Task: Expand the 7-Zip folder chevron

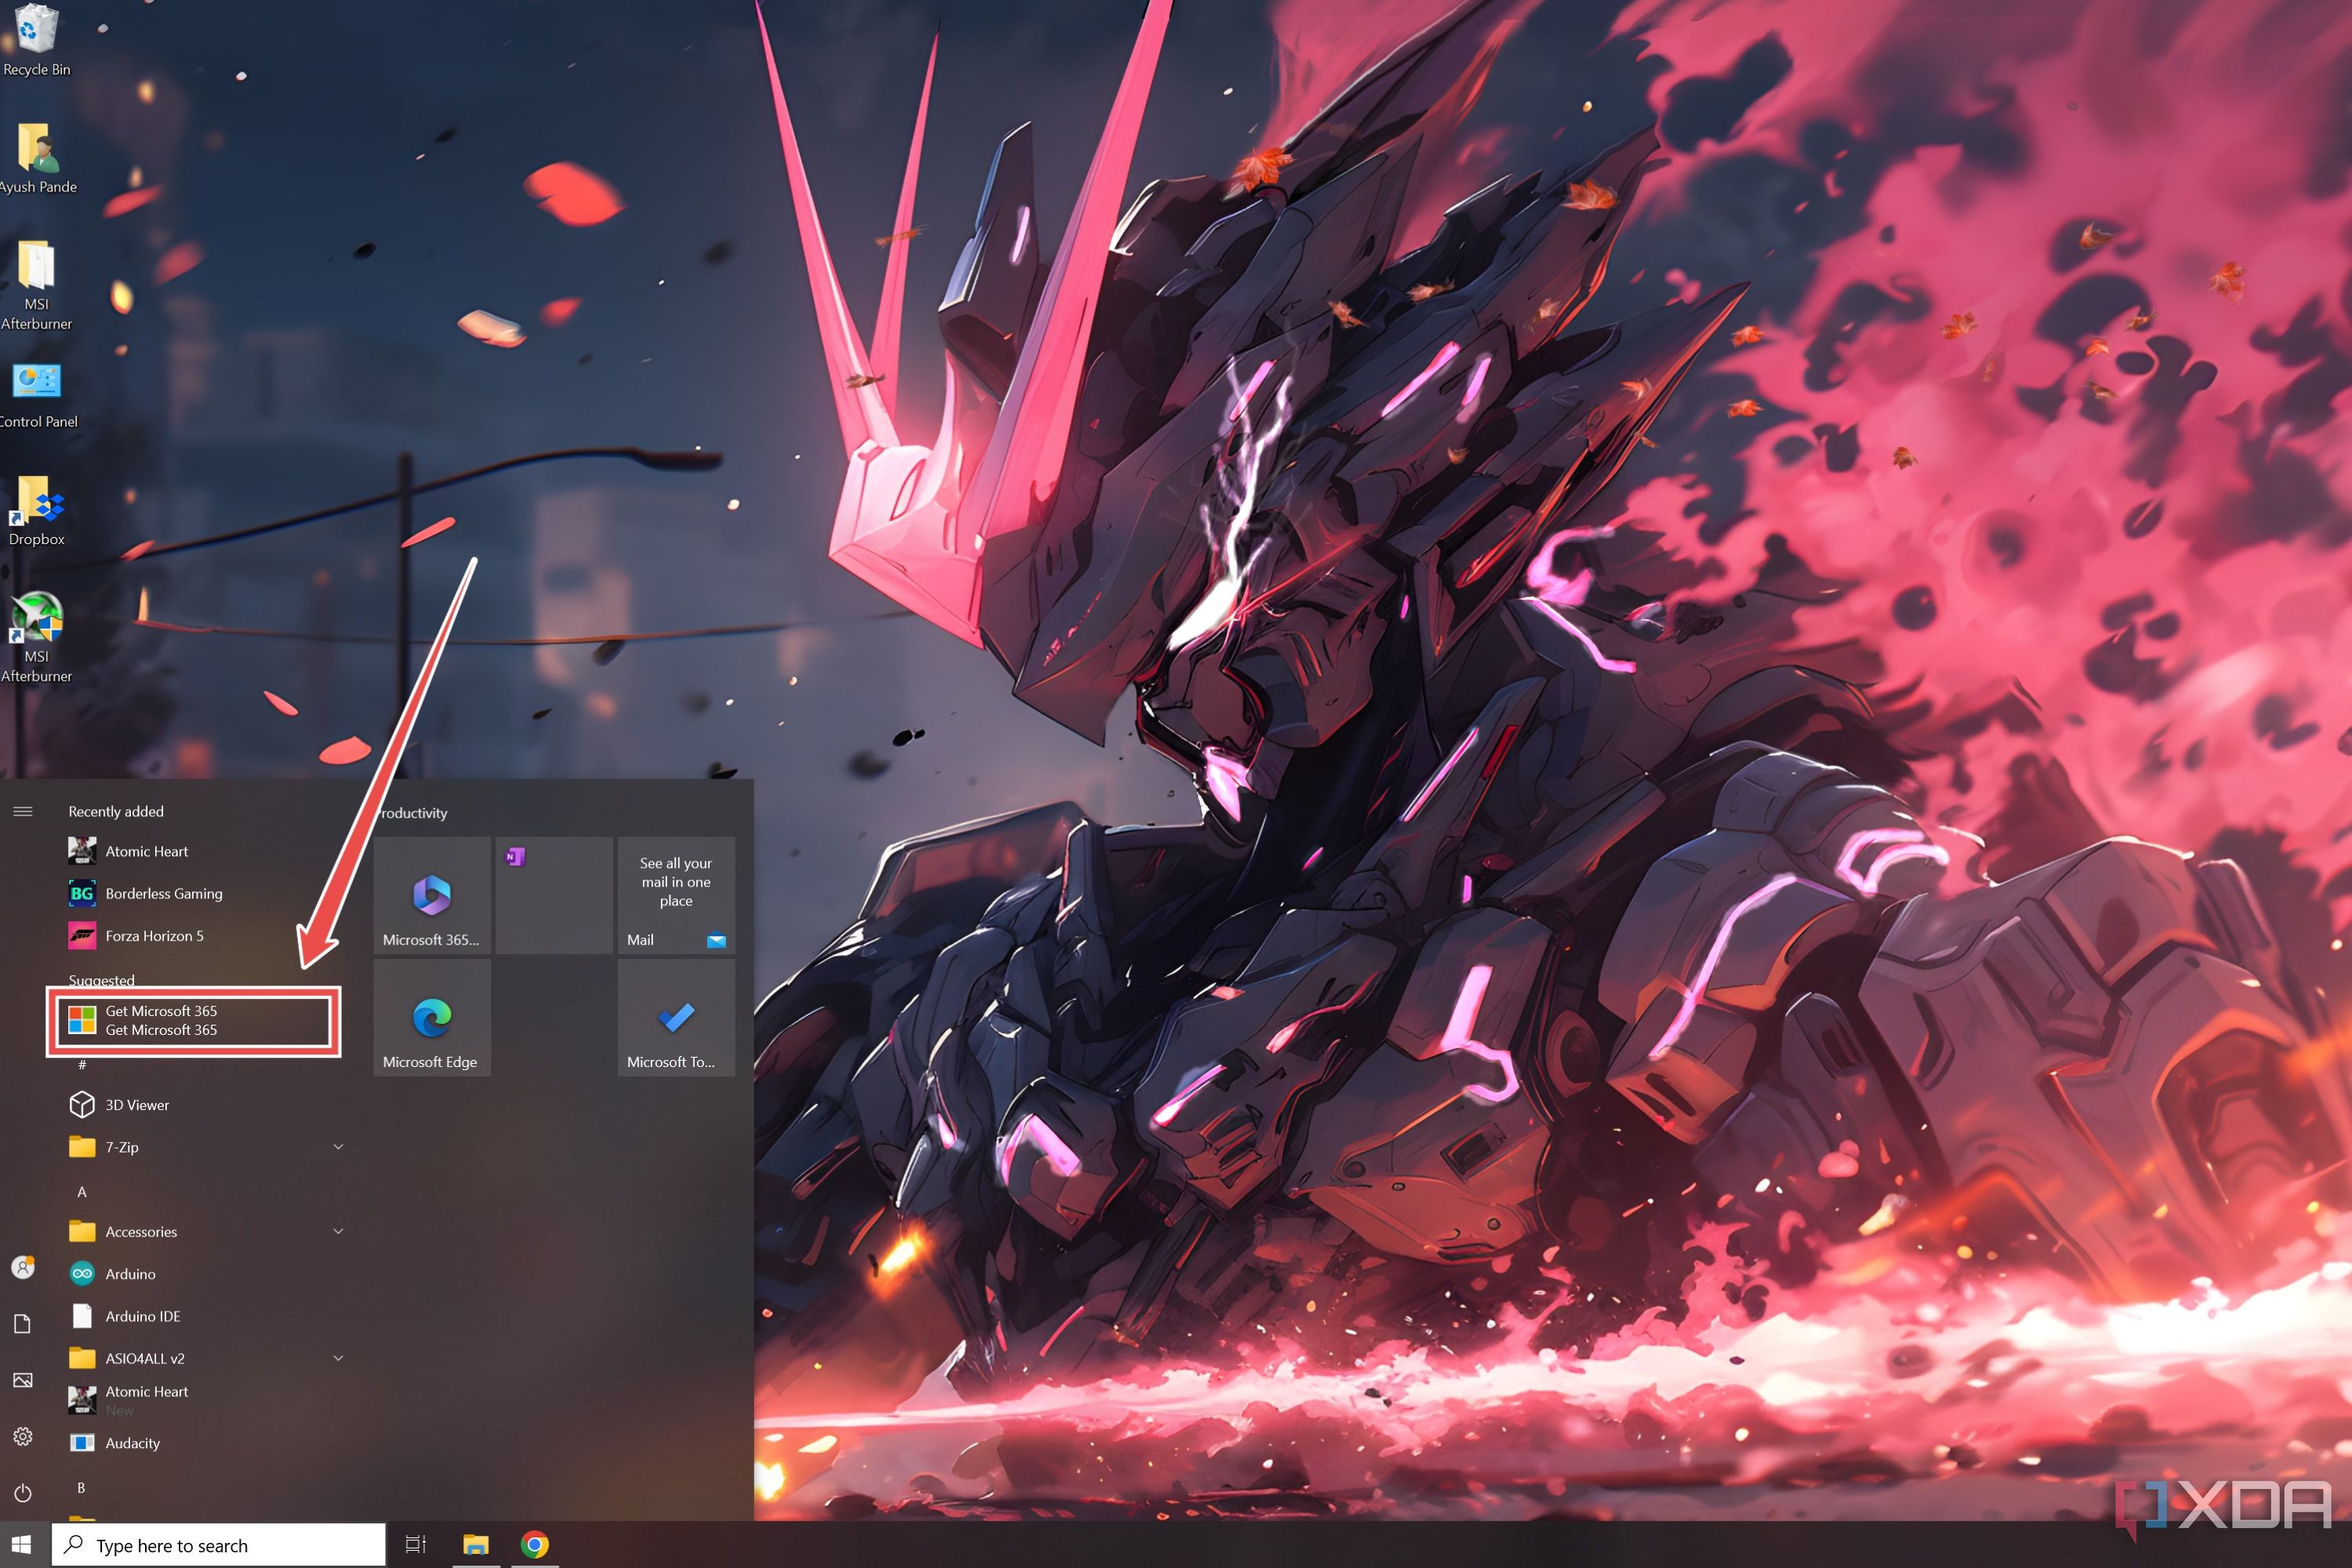Action: click(x=338, y=1146)
